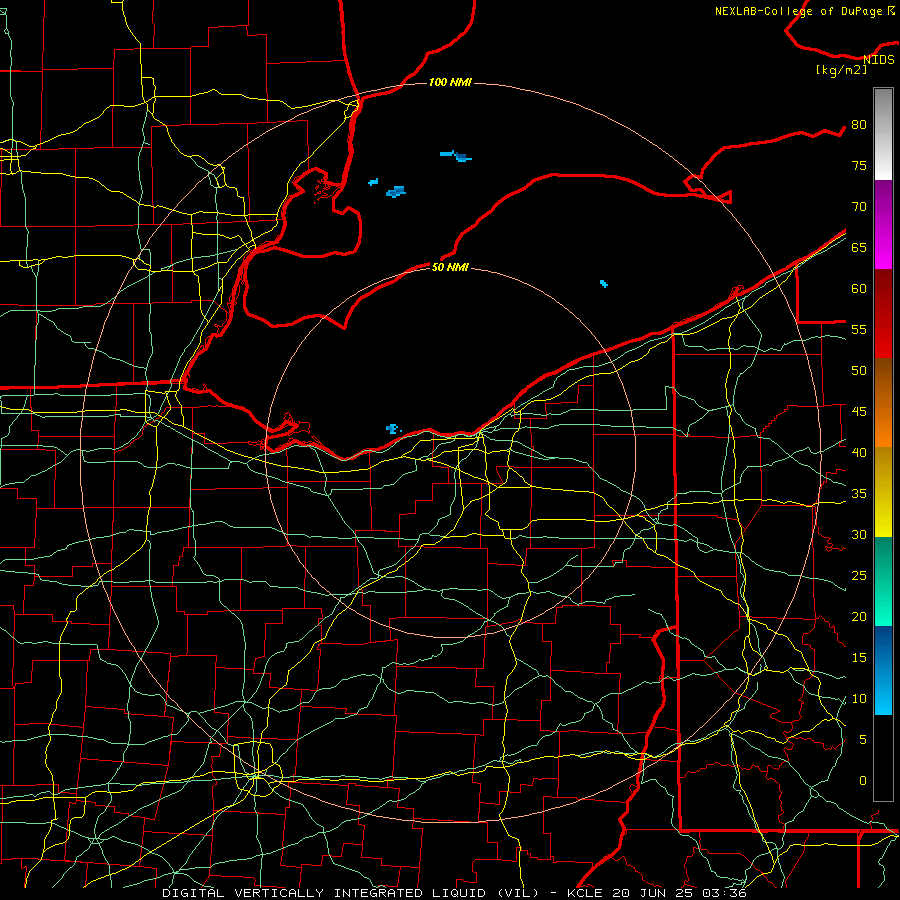This screenshot has width=900, height=900.
Task: Click the 15 value on the color scale
Action: click(859, 658)
